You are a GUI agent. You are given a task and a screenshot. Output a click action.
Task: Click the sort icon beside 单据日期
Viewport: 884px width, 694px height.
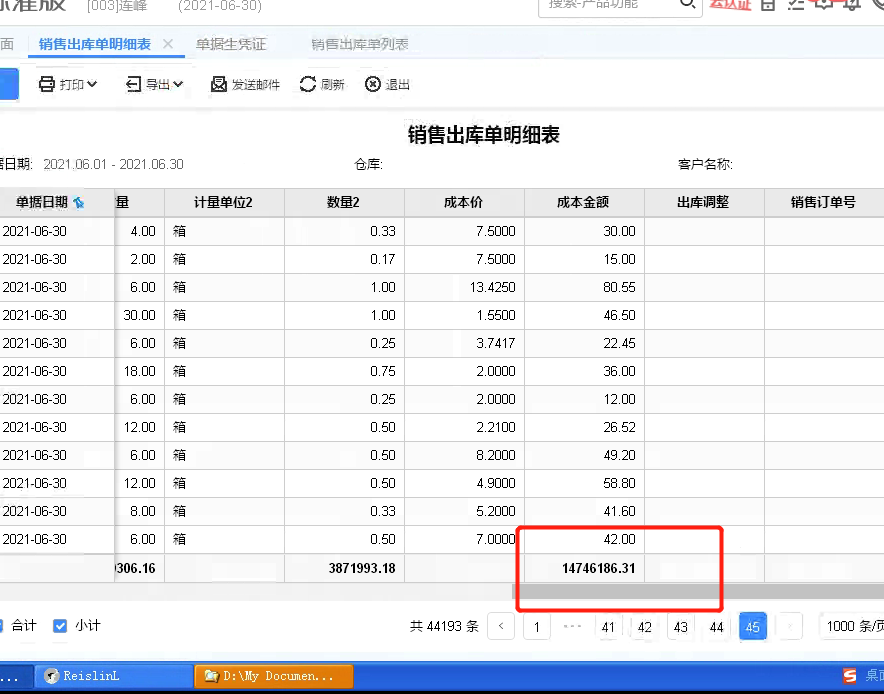pos(79,203)
